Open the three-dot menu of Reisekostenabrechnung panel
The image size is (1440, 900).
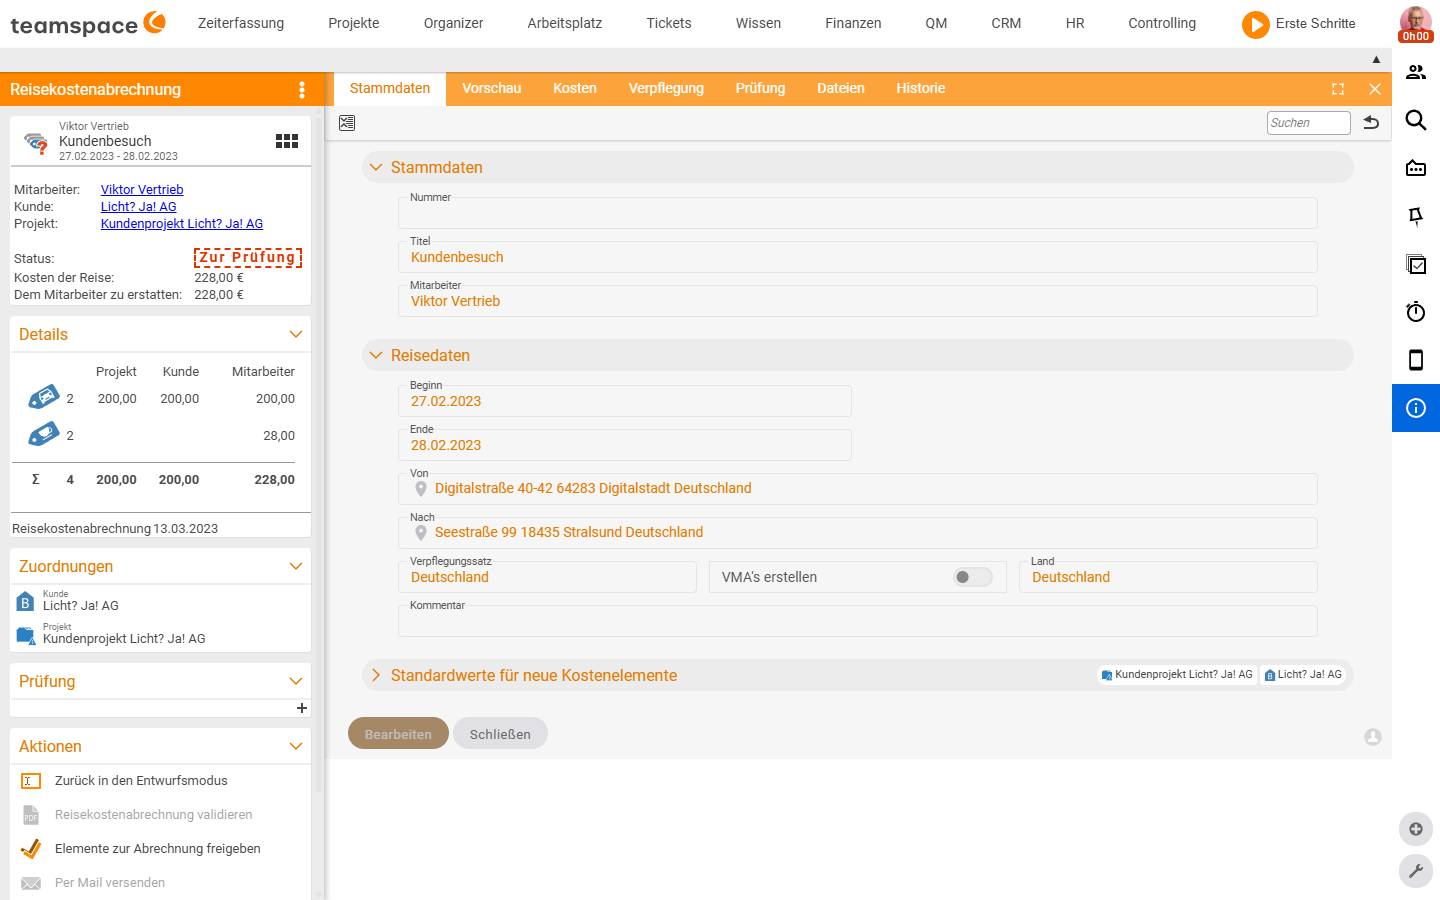302,90
